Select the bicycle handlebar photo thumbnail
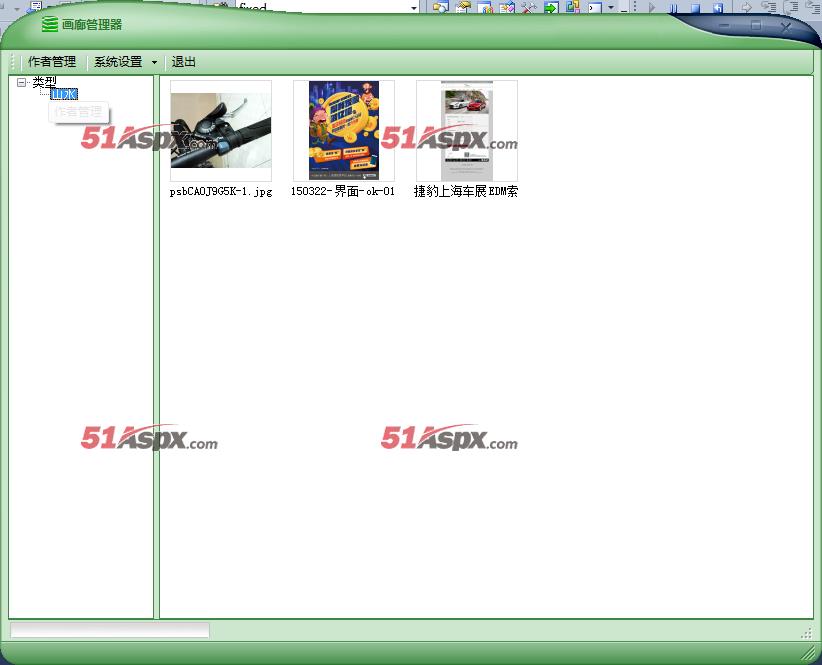822x665 pixels. click(221, 130)
